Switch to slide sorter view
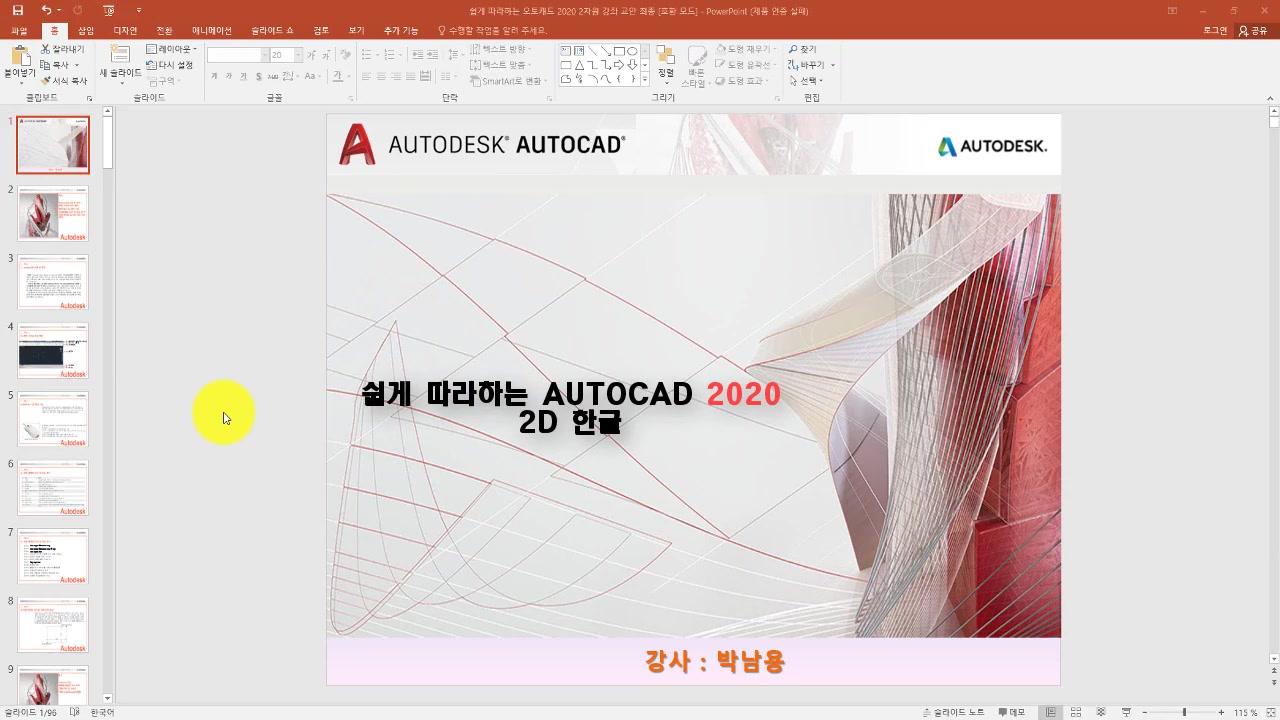Viewport: 1280px width, 720px height. pyautogui.click(x=1076, y=713)
